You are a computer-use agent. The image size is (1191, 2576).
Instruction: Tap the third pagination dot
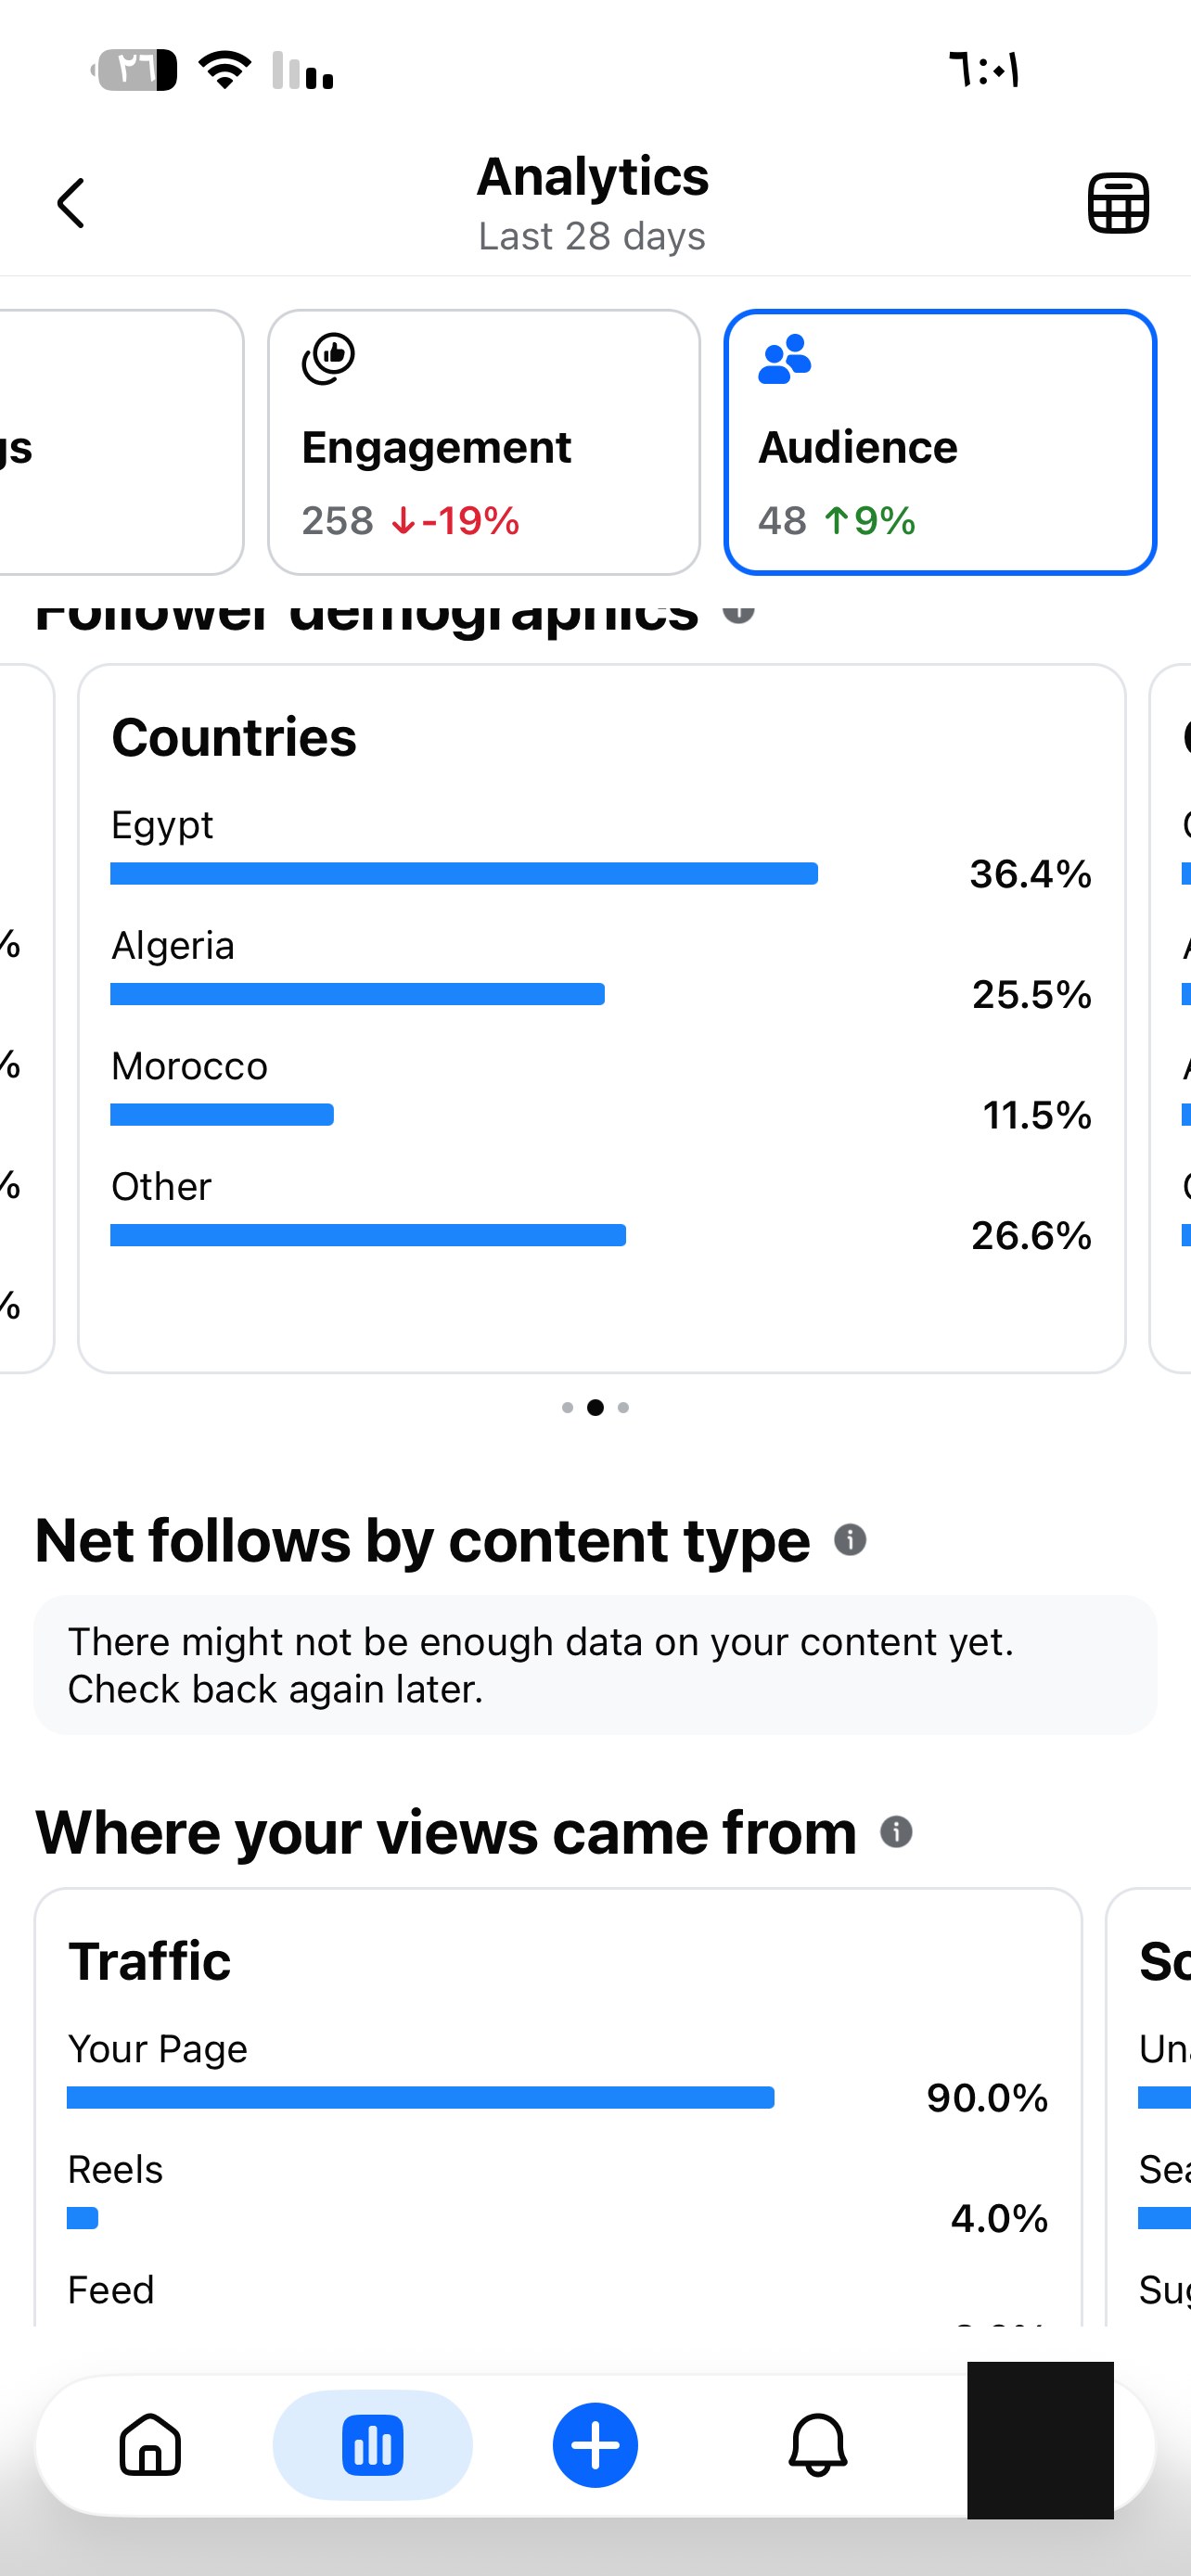[623, 1407]
